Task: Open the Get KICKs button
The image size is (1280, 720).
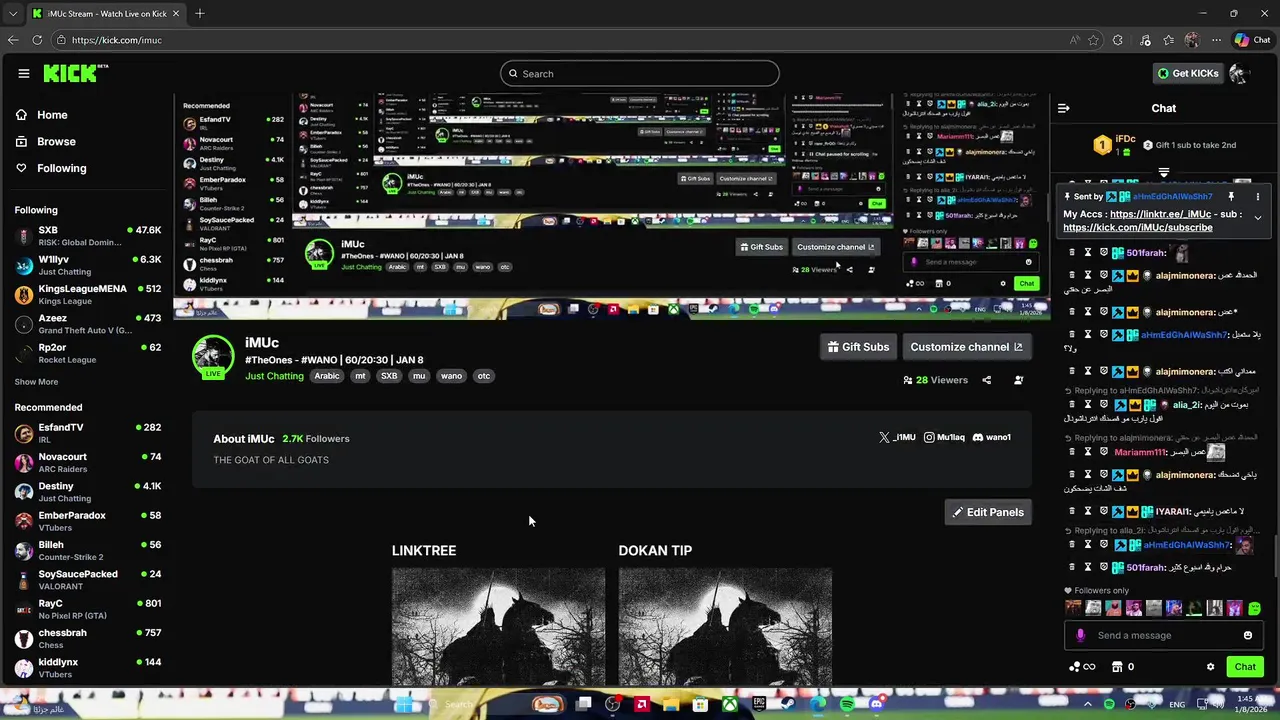Action: [1187, 73]
